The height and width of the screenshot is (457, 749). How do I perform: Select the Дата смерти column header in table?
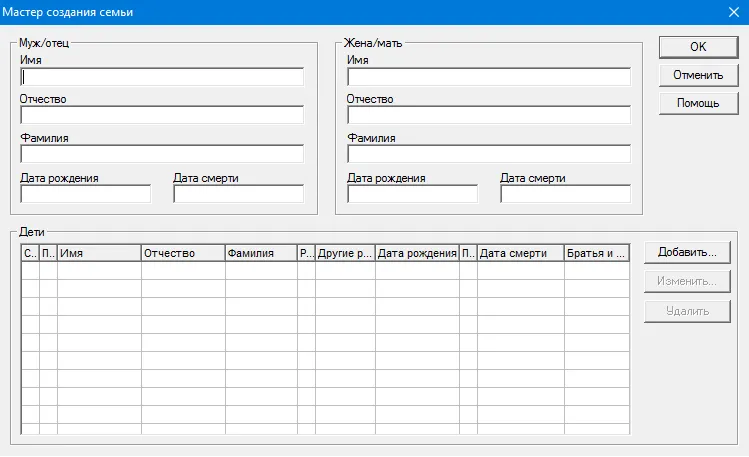point(520,253)
